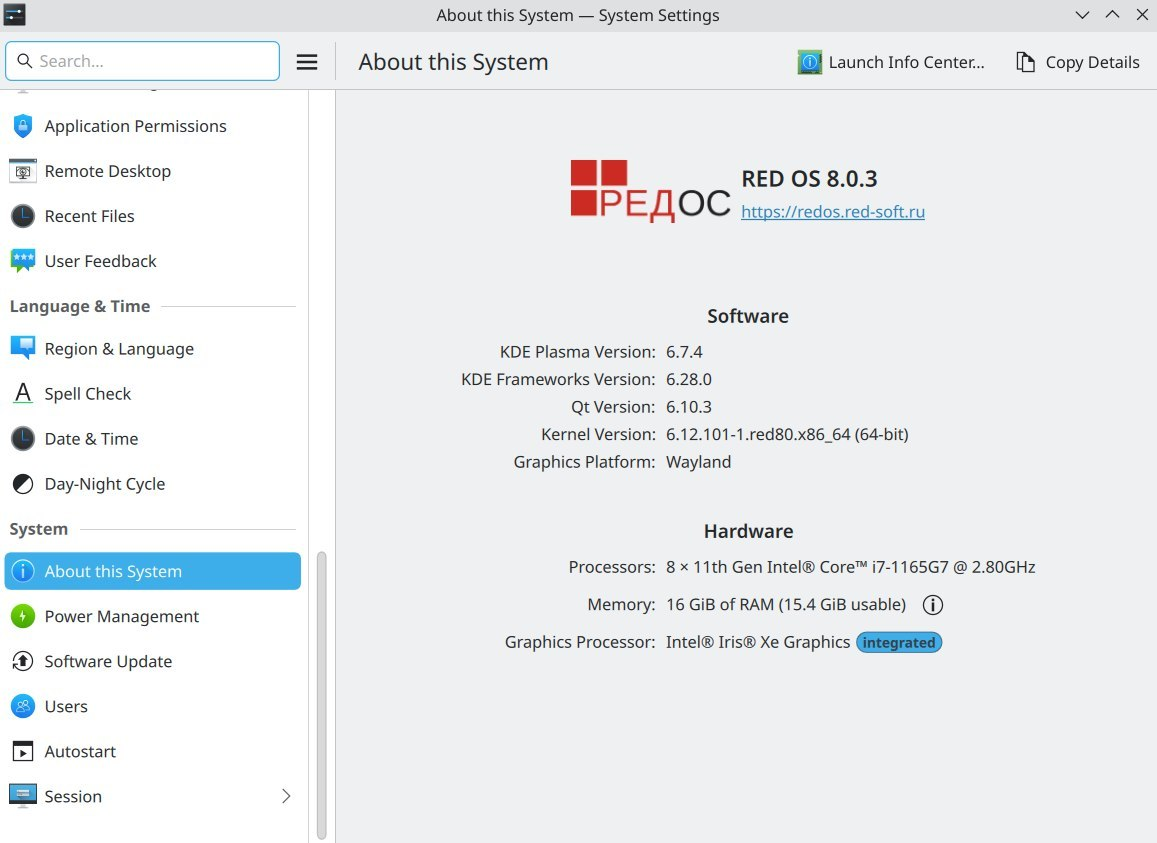Click the Autostart play icon

tap(23, 751)
